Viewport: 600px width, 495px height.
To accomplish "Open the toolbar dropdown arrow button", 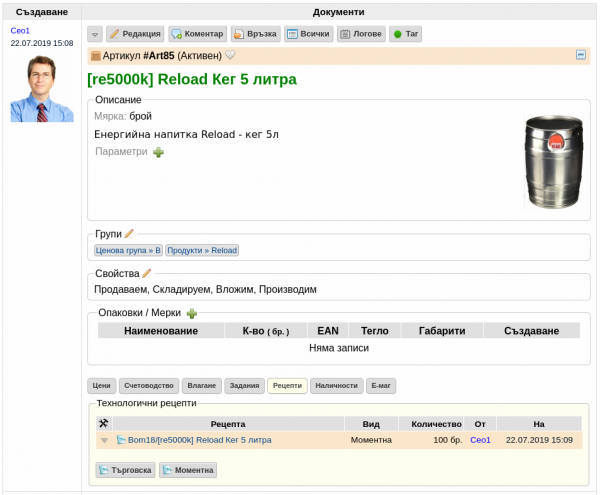I will [95, 34].
